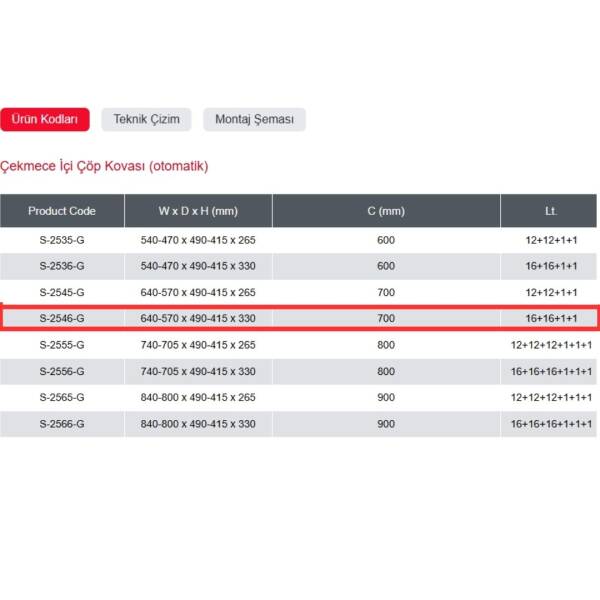The height and width of the screenshot is (600, 600).
Task: Click the highlighted S-2546-G product code
Action: pyautogui.click(x=62, y=318)
